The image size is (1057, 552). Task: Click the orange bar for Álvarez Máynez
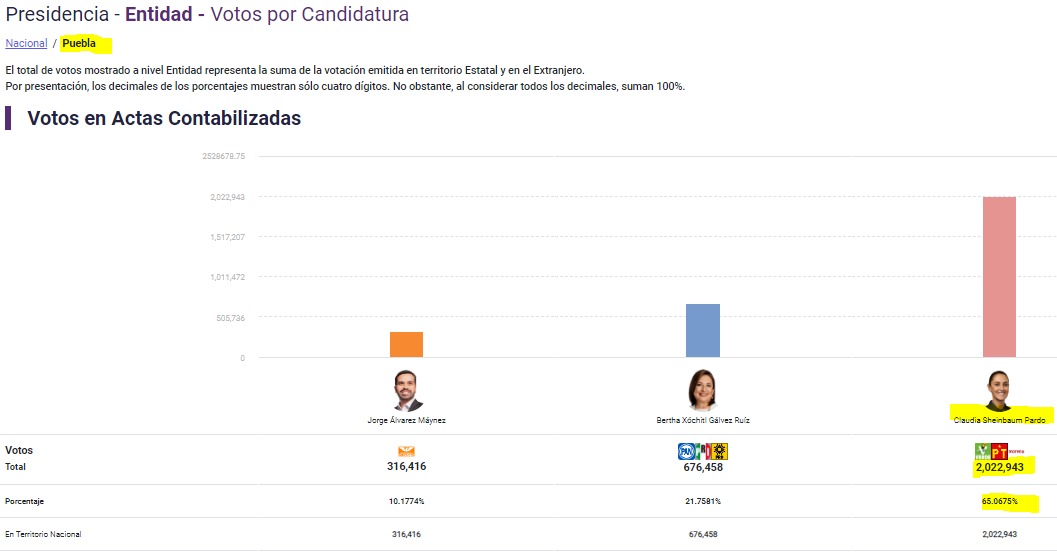406,344
